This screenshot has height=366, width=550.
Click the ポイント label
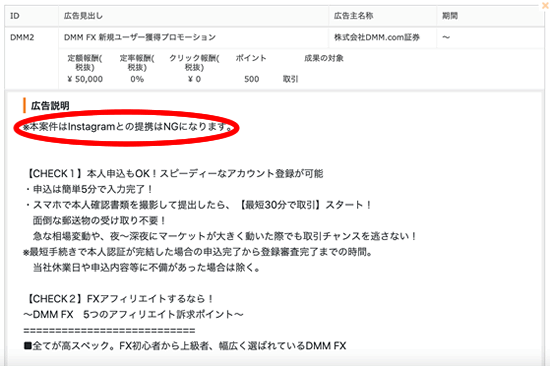tap(251, 58)
